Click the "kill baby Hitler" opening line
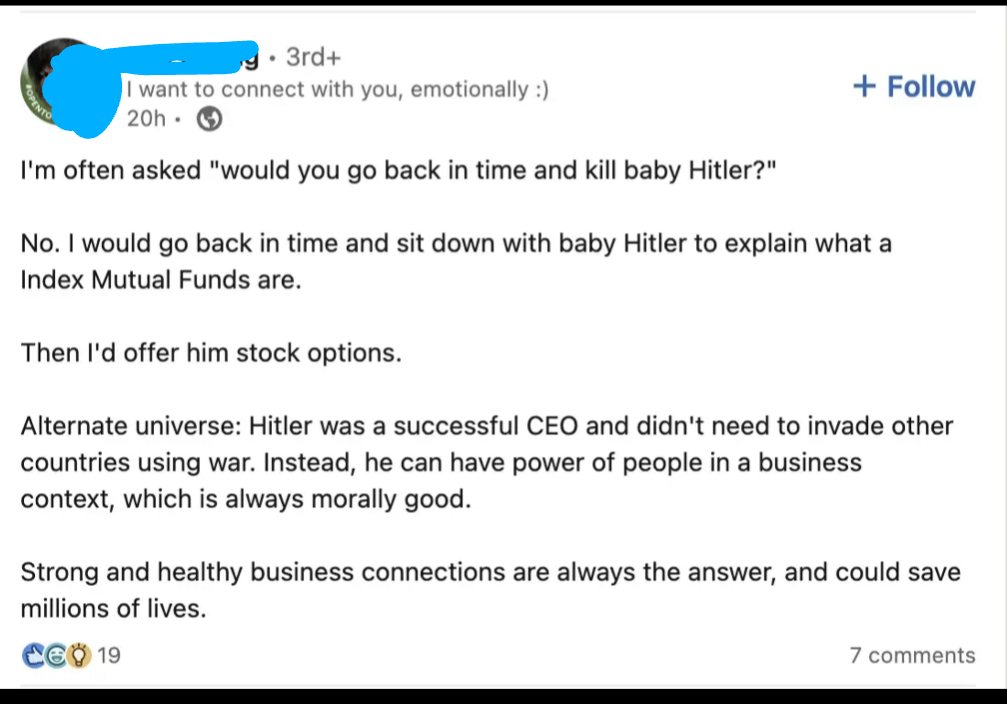 [x=398, y=170]
